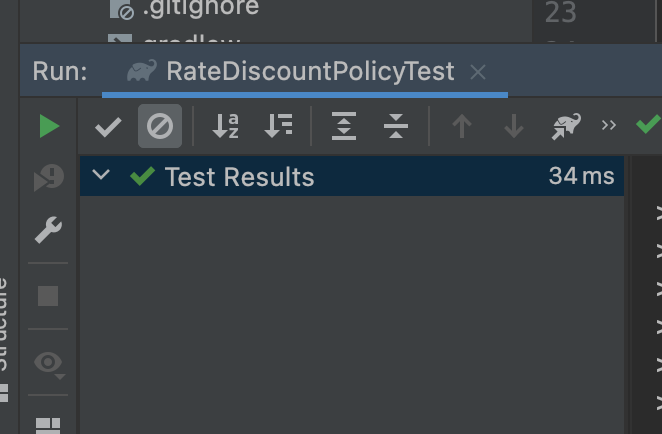Toggle the eye watch-mode icon
The height and width of the screenshot is (434, 662).
(x=49, y=363)
